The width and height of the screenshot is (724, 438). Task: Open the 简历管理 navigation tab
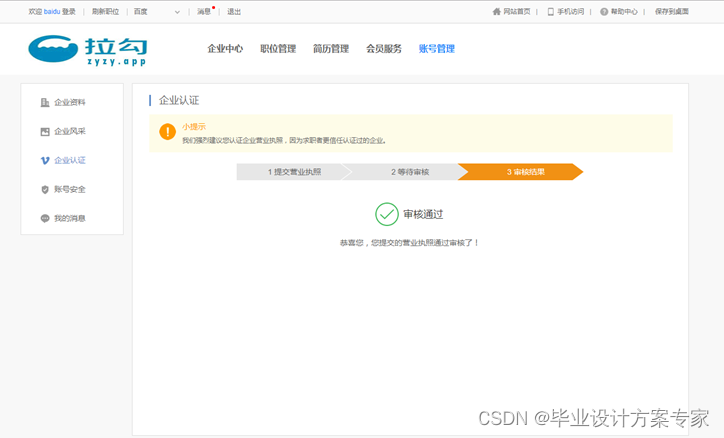(x=331, y=48)
